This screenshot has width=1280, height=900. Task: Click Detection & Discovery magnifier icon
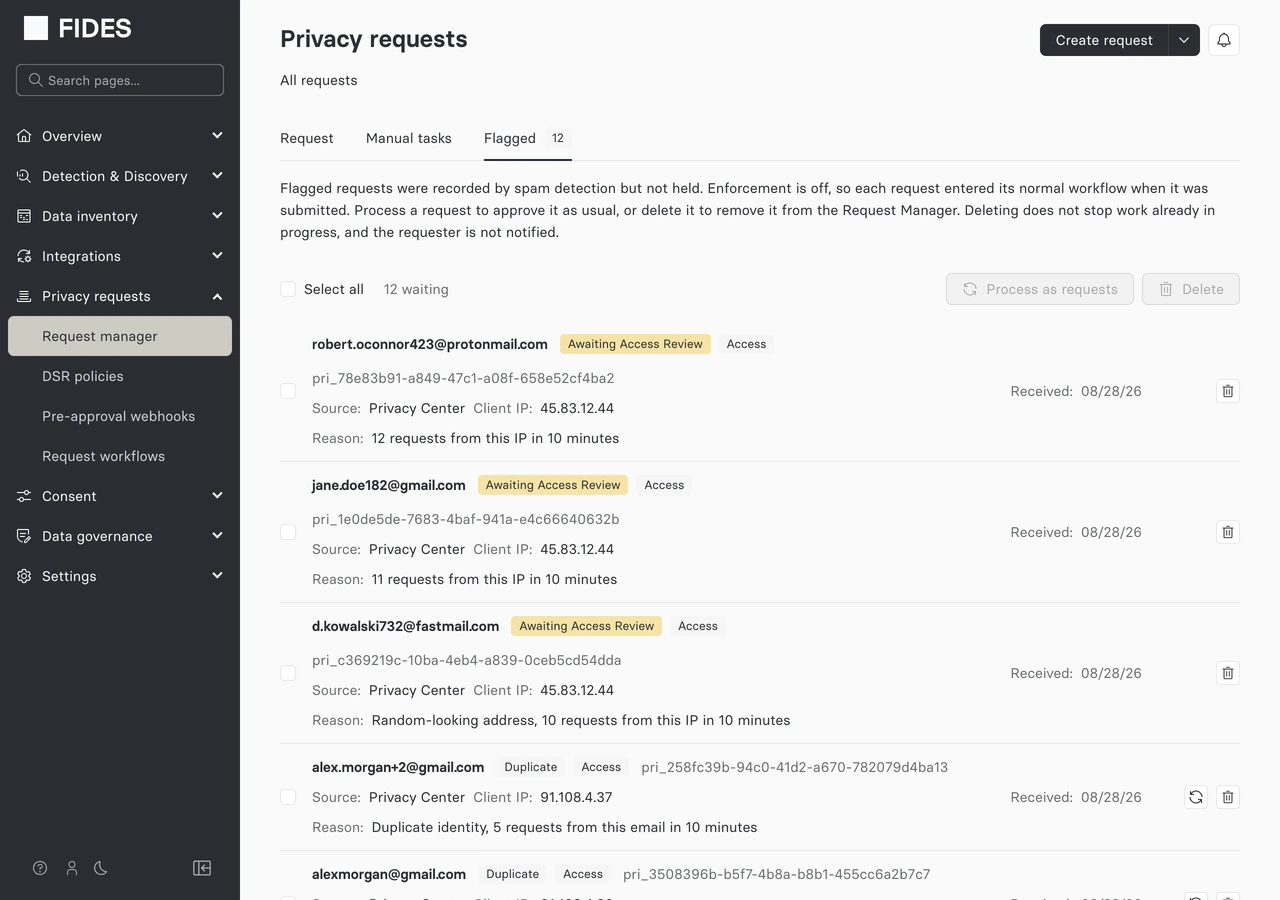point(24,176)
